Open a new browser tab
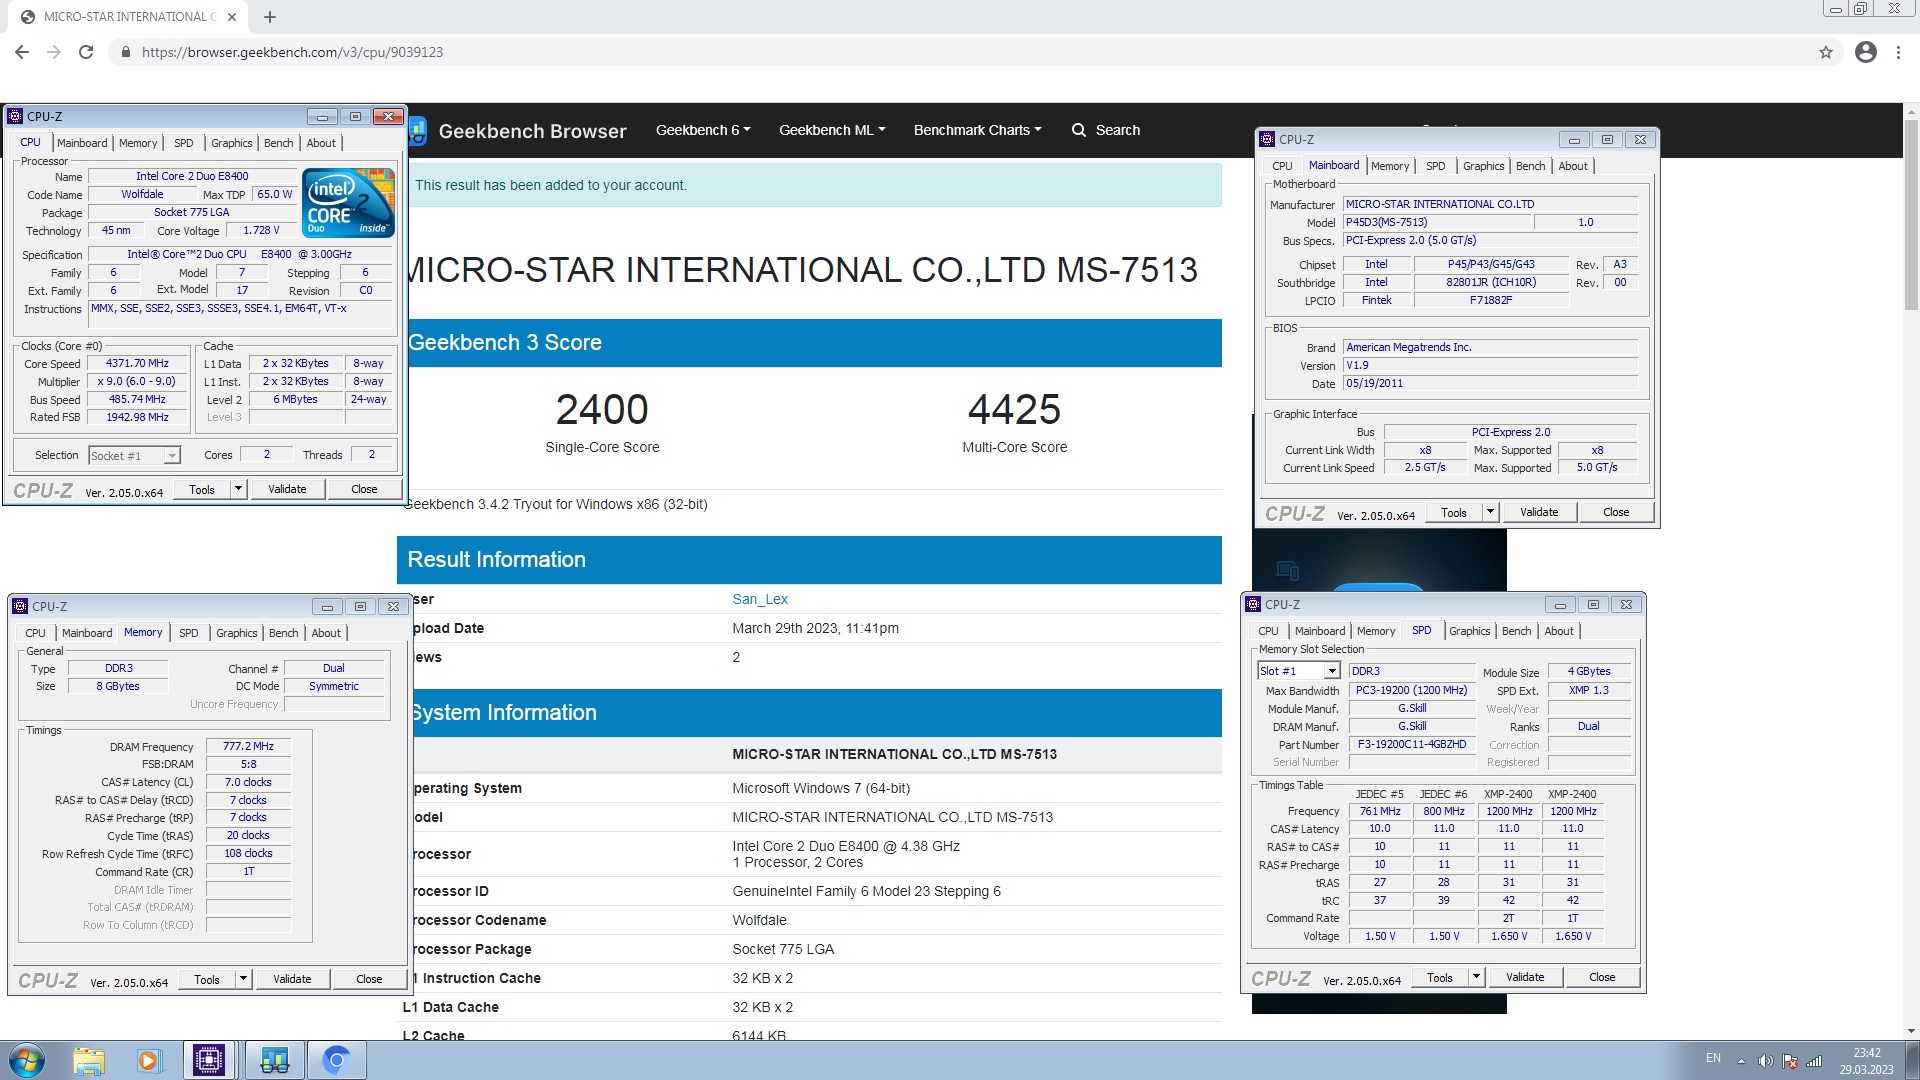 (270, 17)
